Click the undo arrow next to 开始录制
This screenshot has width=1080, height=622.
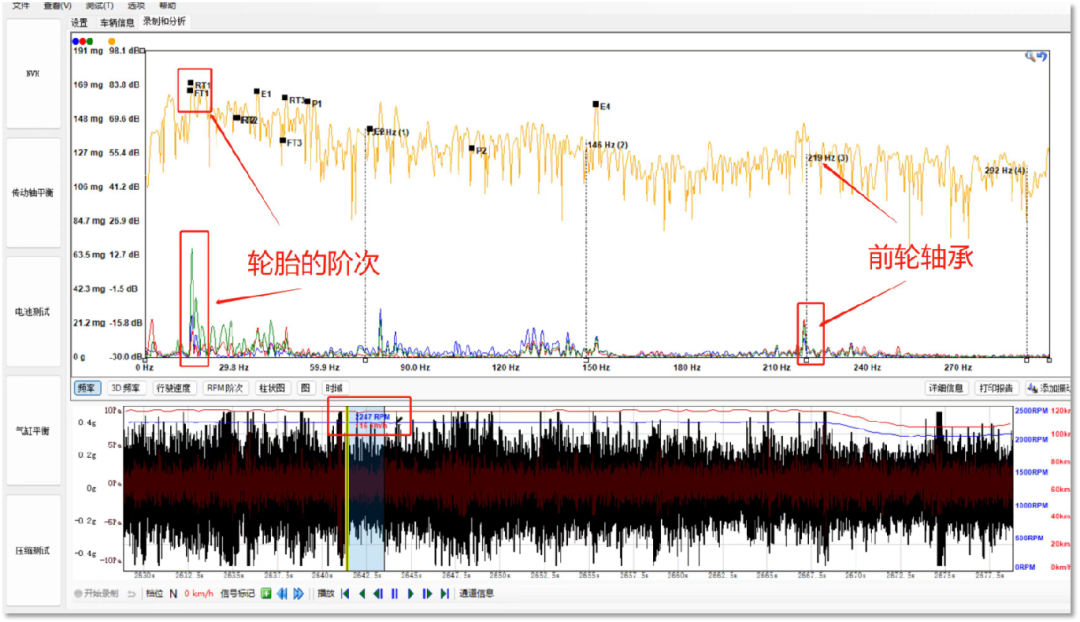pos(132,593)
